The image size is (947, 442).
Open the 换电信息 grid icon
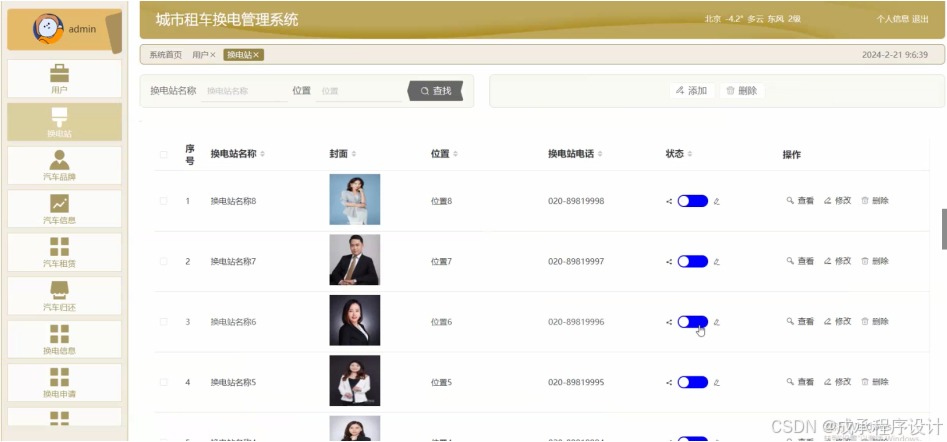tap(59, 334)
